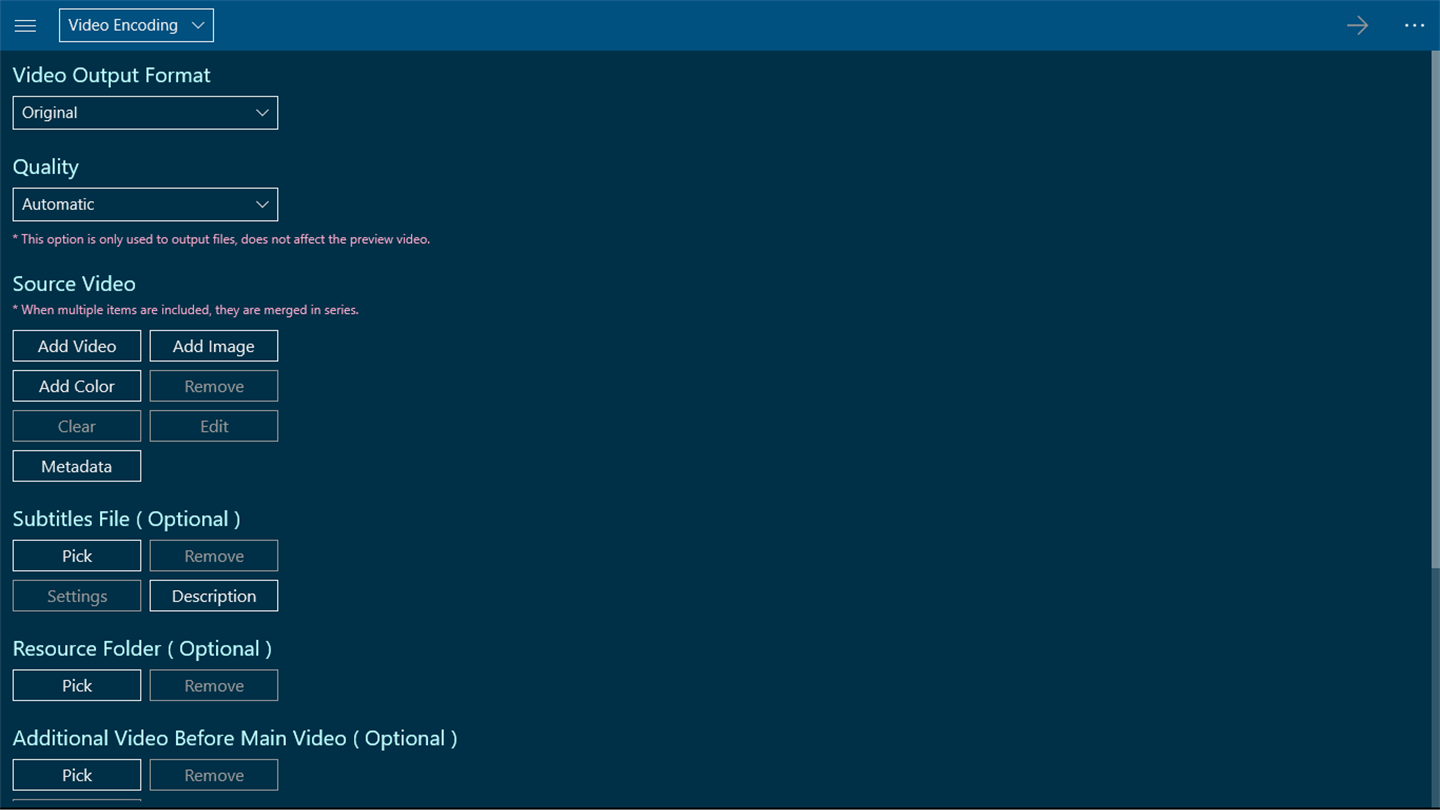Screen dimensions: 1440x810
Task: Click the Edit button for source video
Action: (x=214, y=426)
